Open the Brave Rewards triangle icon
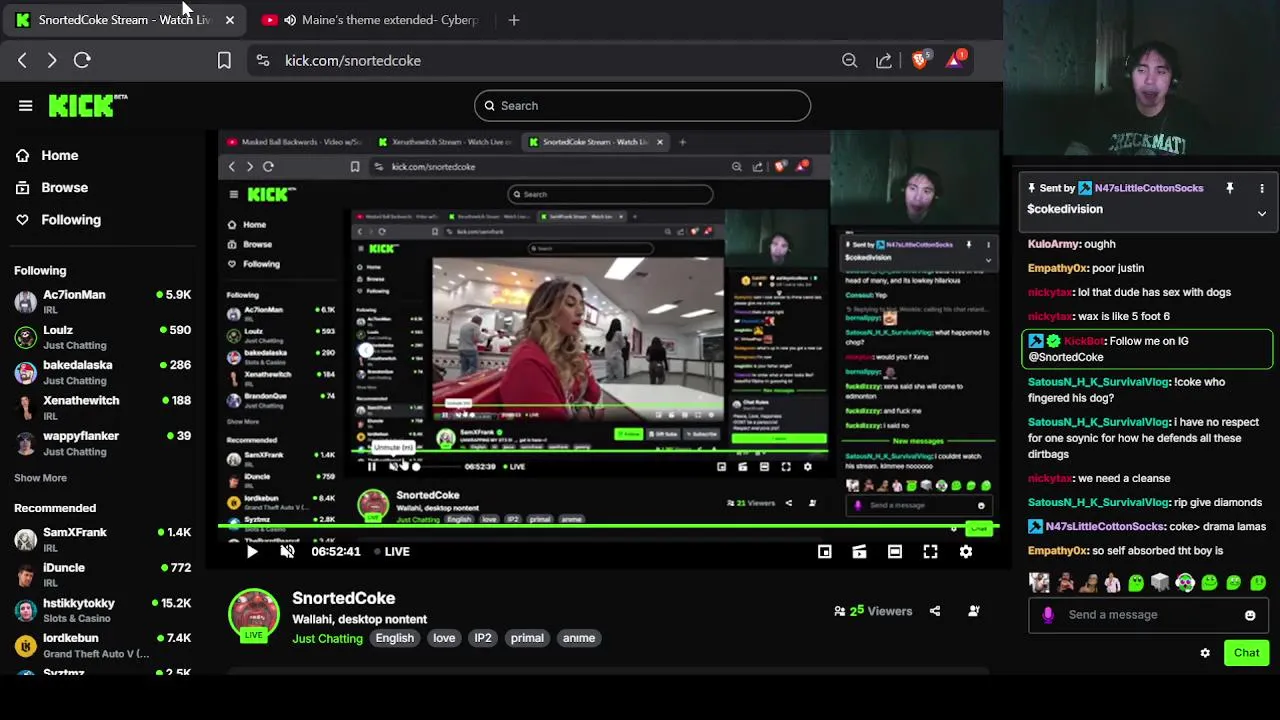The height and width of the screenshot is (720, 1280). click(x=955, y=59)
